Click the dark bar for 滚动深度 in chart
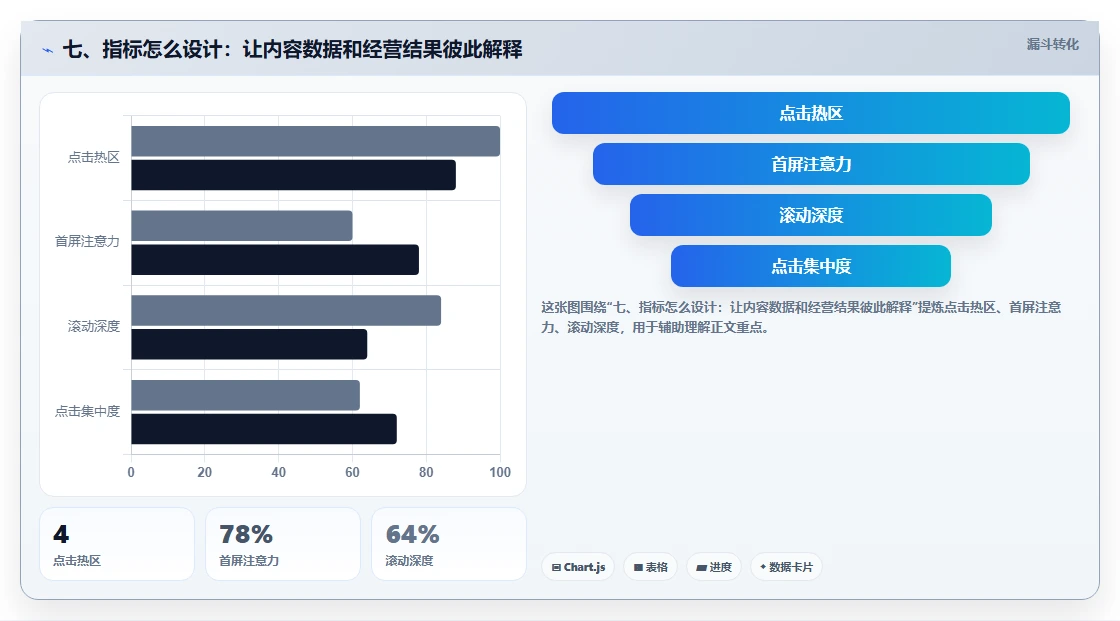Viewport: 1120px width, 621px height. [x=249, y=344]
